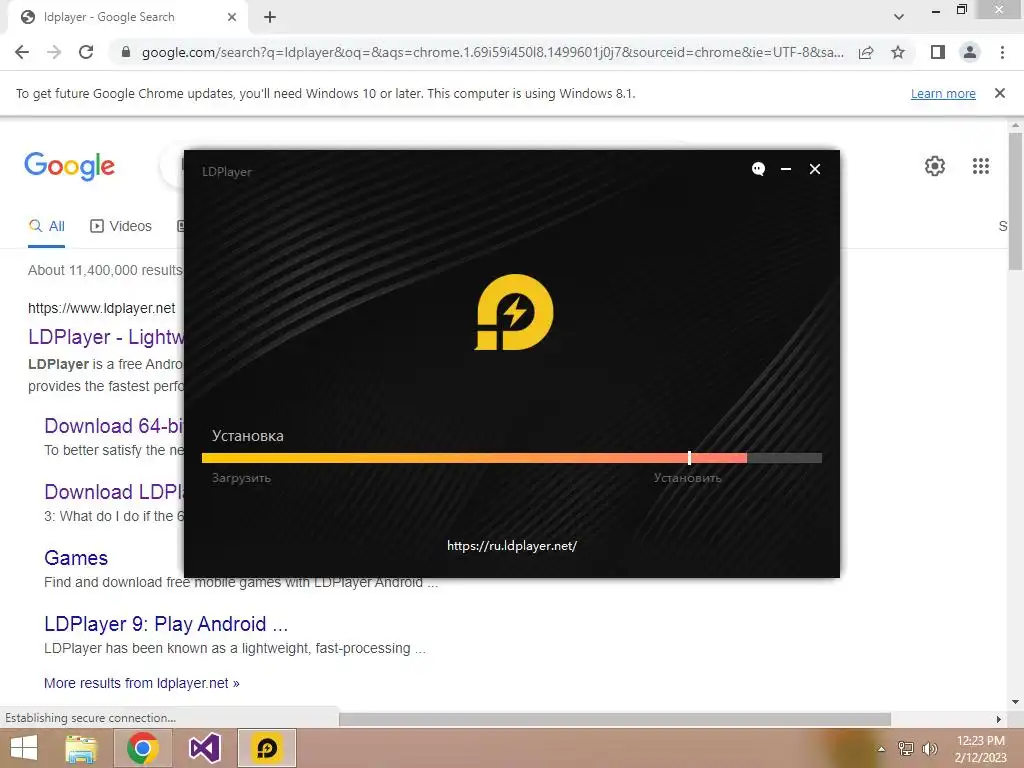This screenshot has height=768, width=1024.
Task: Reload the Chrome page
Action: 86,52
